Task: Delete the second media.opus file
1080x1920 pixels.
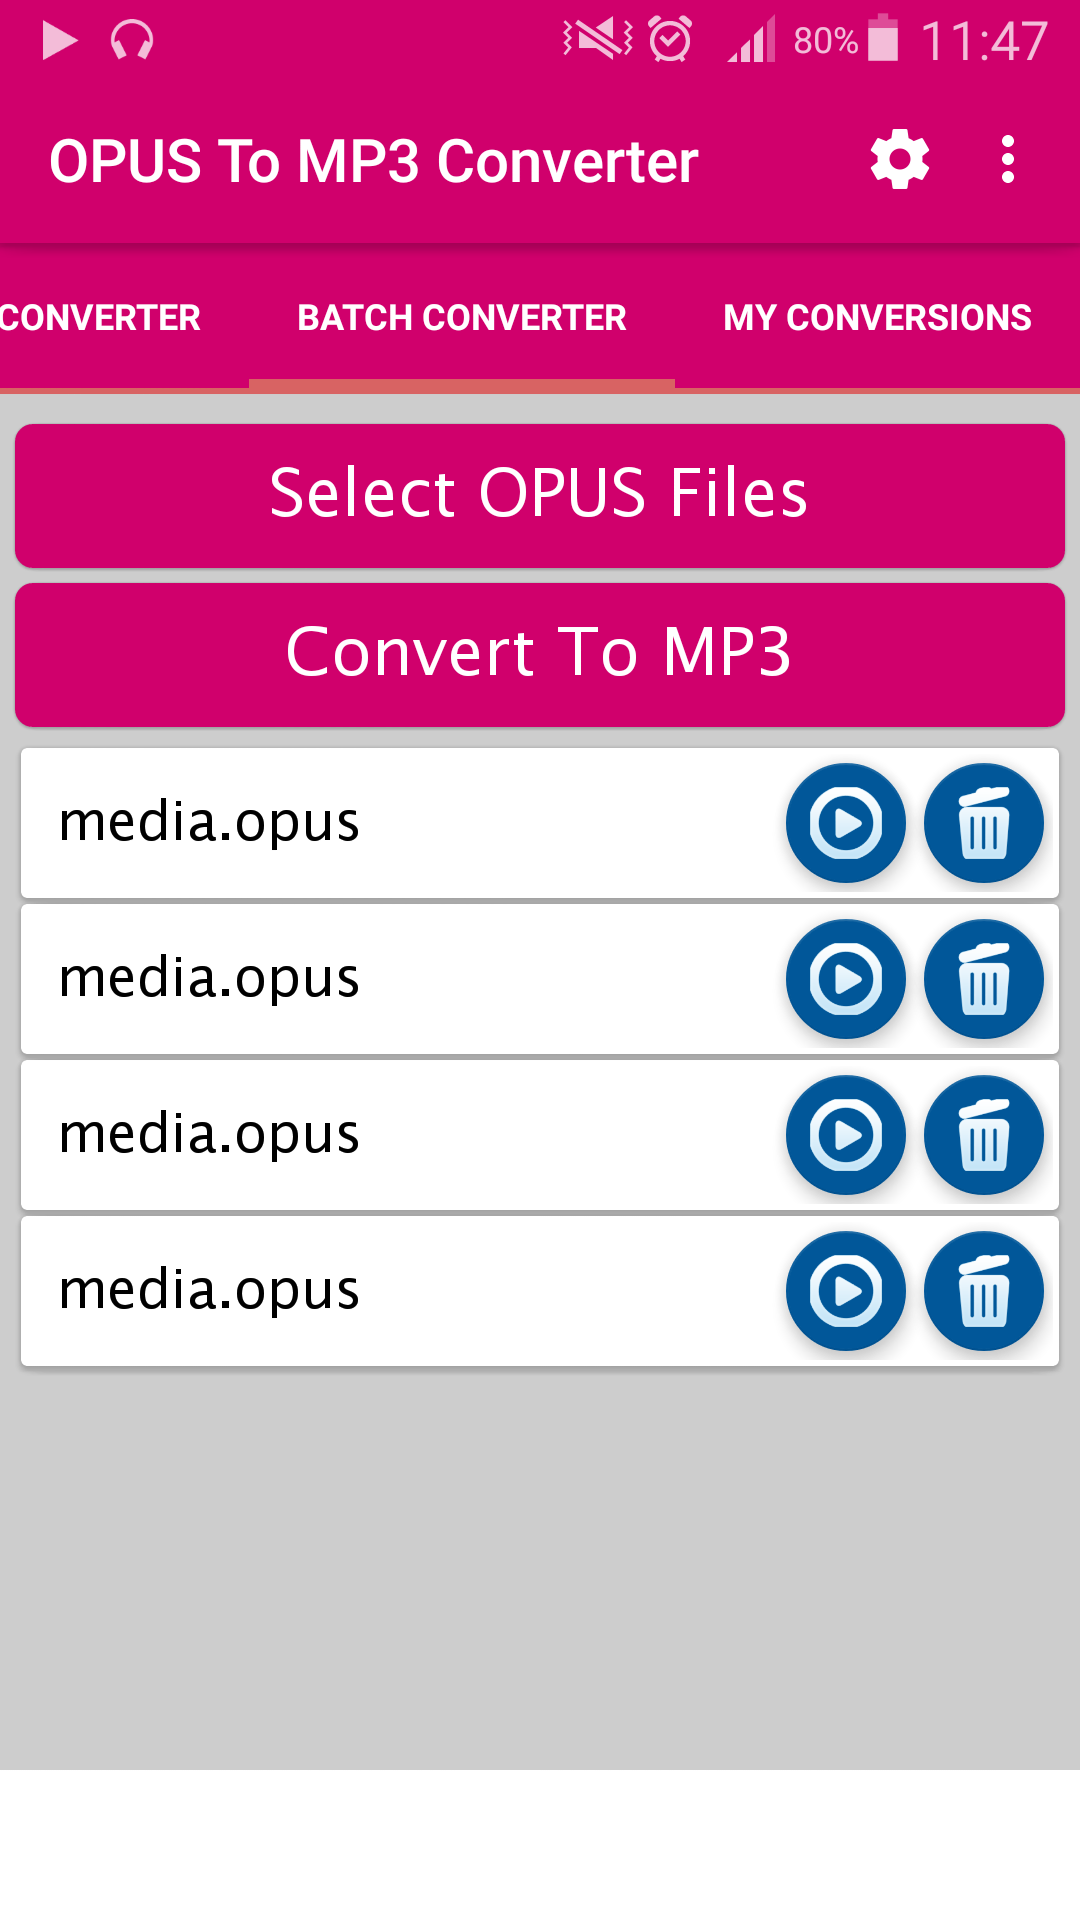Action: click(983, 979)
